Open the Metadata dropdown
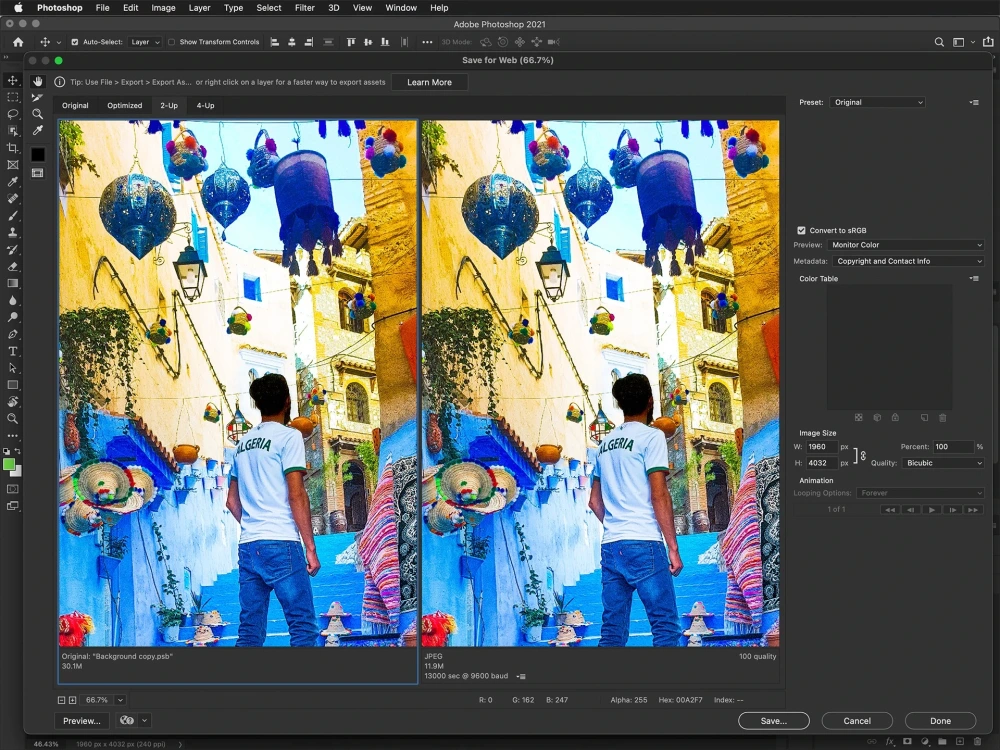This screenshot has width=1000, height=750. coord(908,261)
